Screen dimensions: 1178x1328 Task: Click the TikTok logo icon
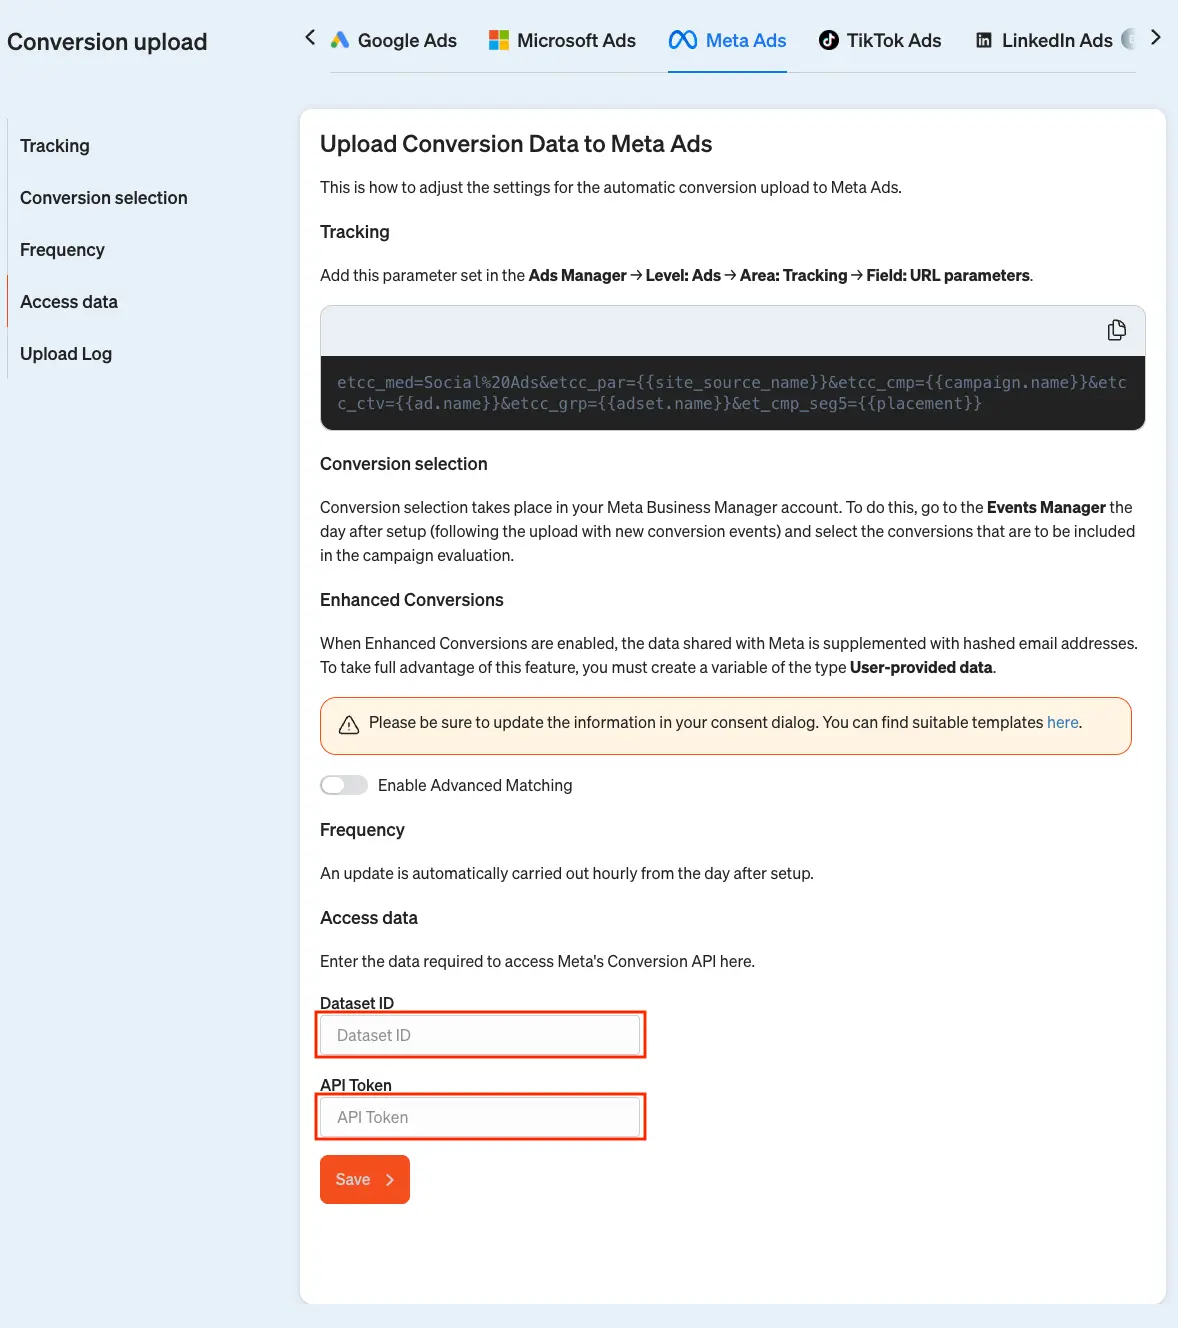pos(829,40)
